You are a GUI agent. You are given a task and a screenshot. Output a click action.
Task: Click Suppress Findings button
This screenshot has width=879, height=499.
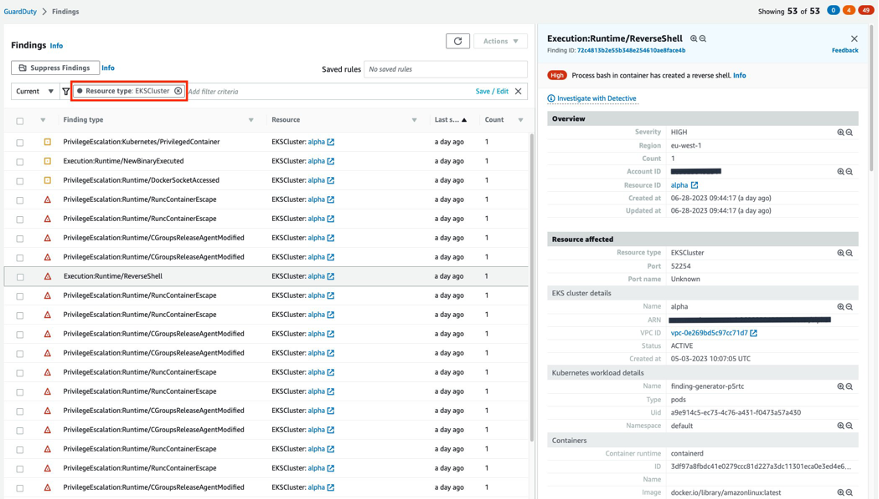55,68
